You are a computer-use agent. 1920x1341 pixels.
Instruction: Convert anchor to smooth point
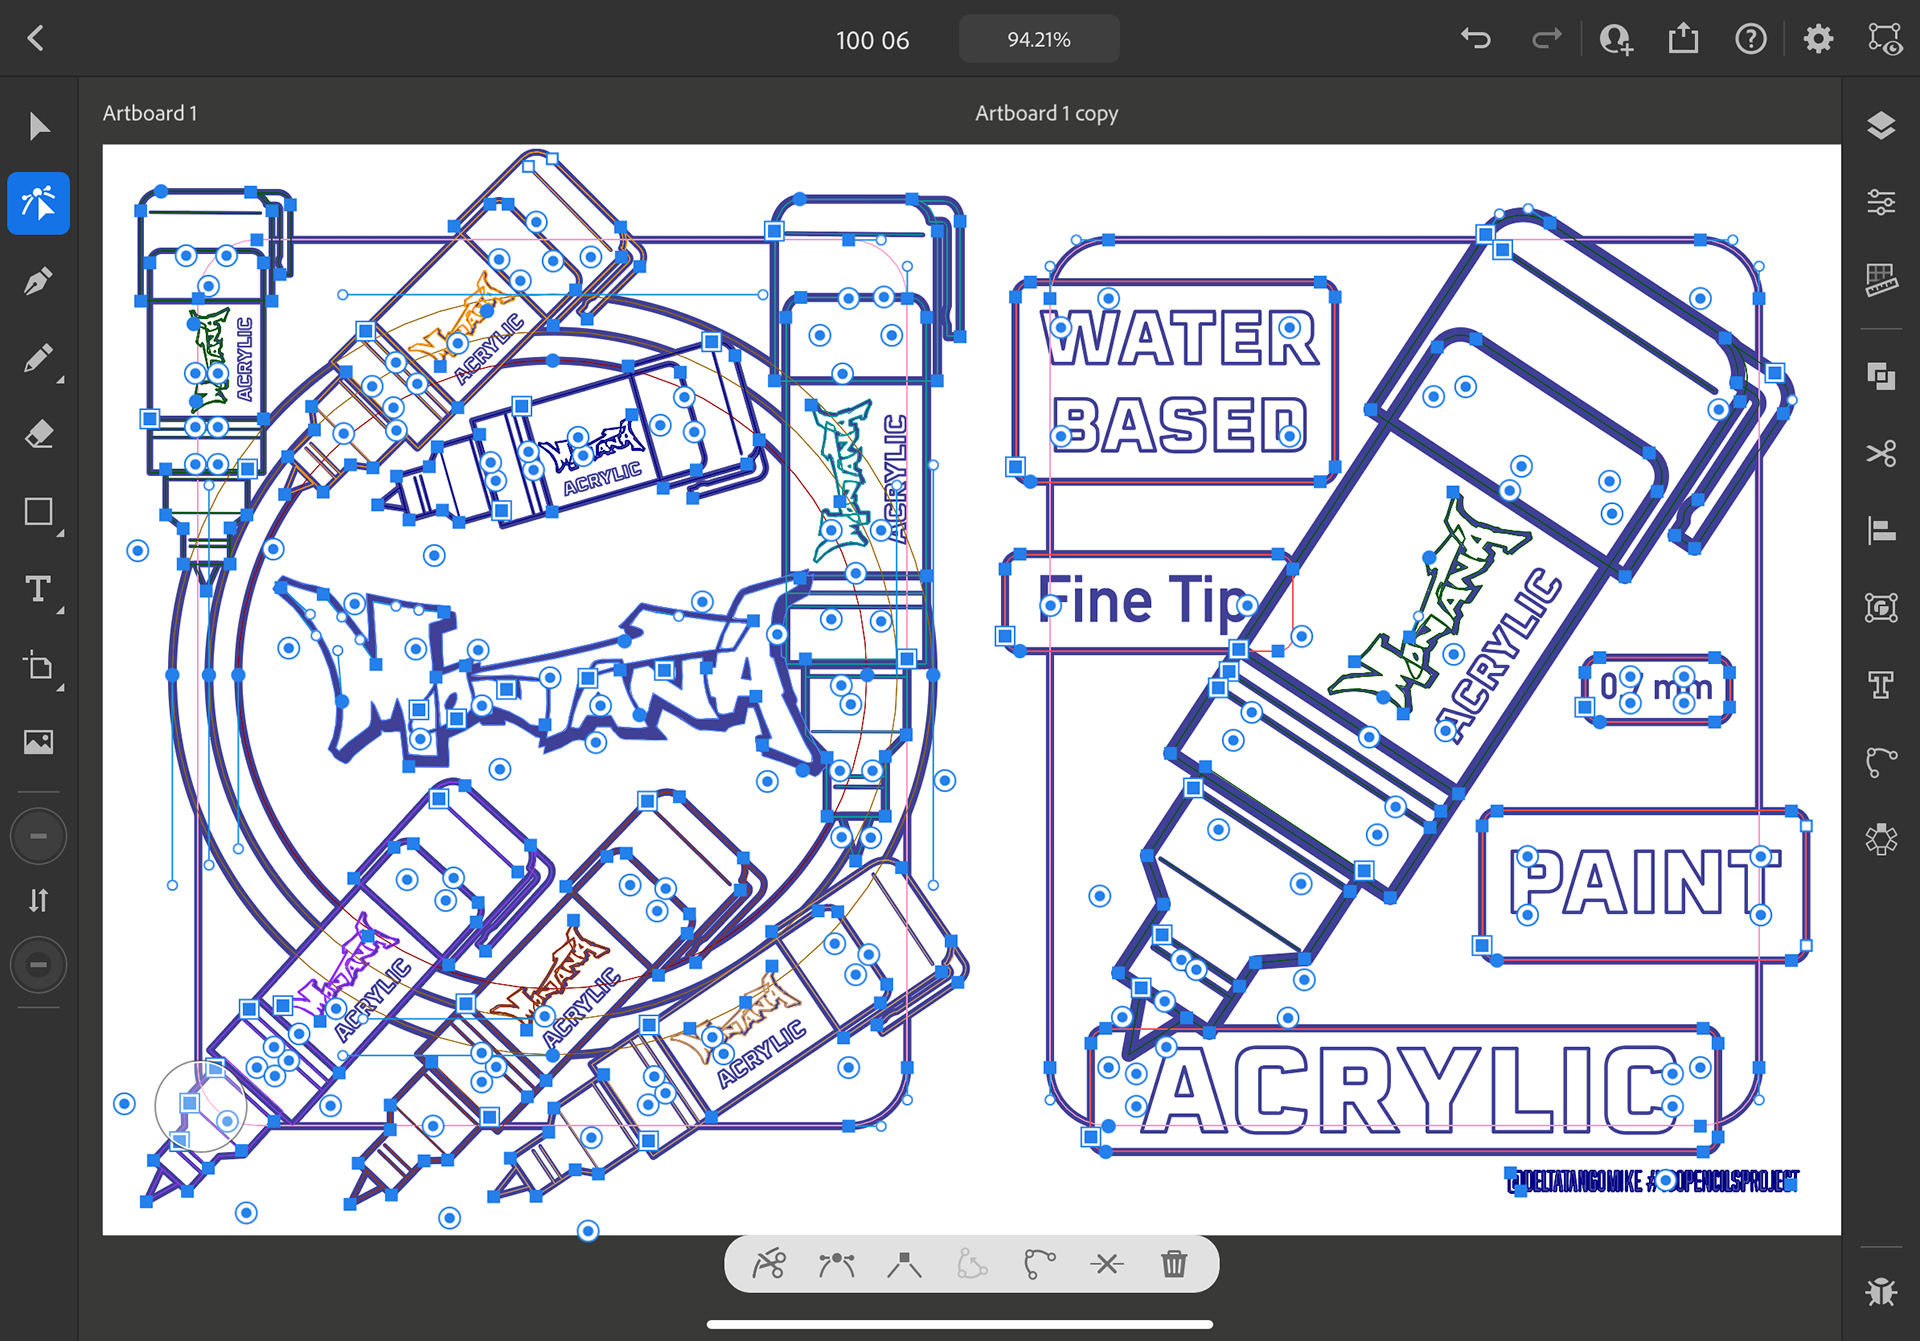(836, 1264)
